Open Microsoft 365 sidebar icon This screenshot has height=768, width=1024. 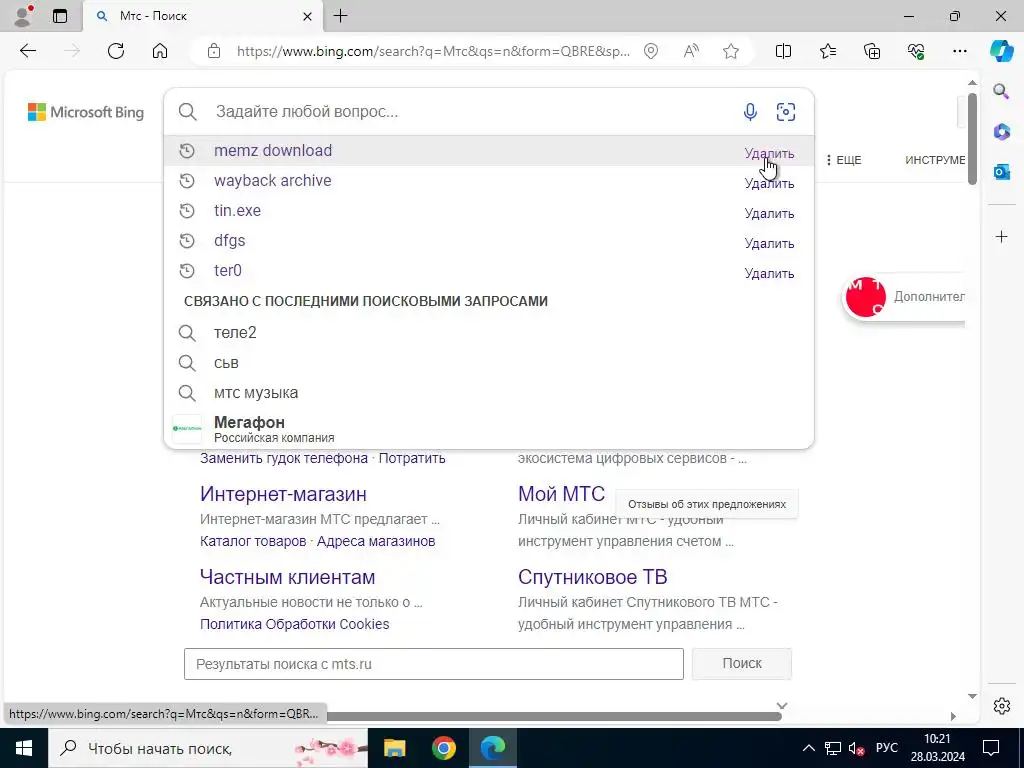click(1001, 131)
